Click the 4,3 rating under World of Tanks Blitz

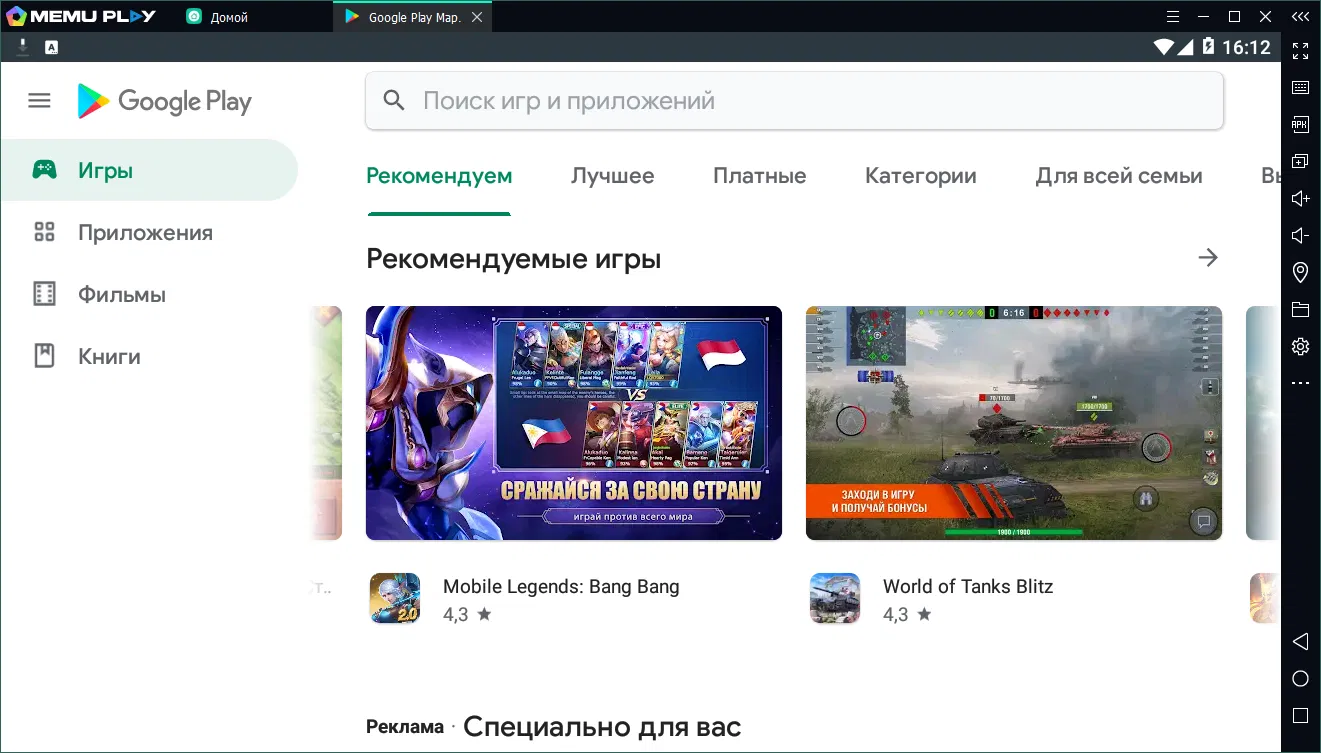(907, 614)
